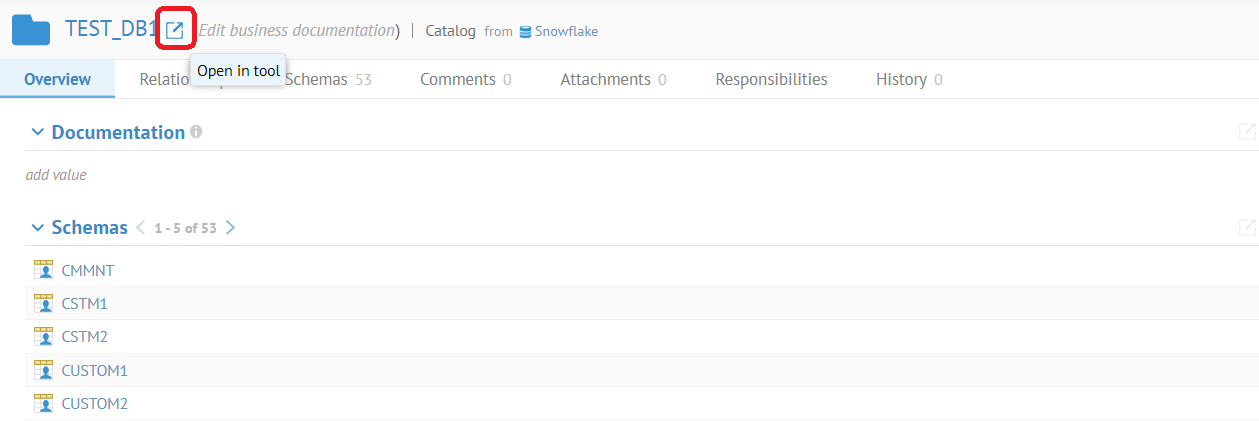Collapse the Schemas section
The image size is (1259, 421).
(x=38, y=228)
